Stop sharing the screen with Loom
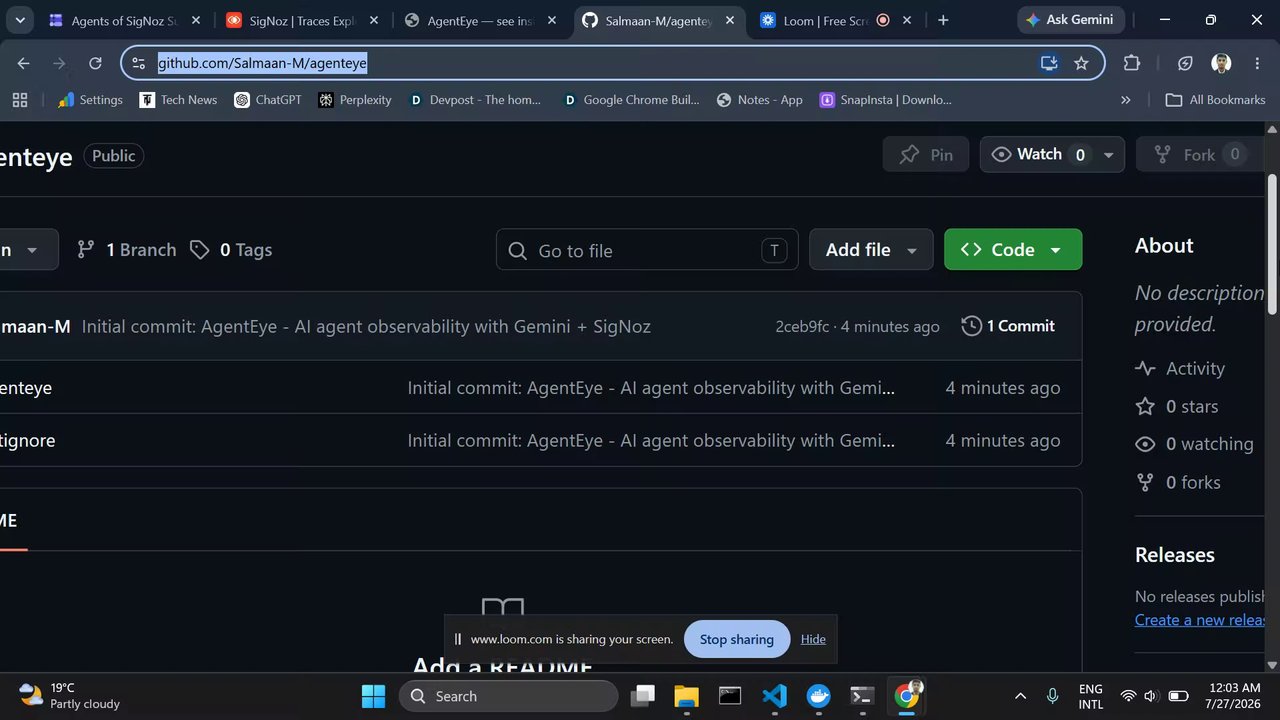 737,639
